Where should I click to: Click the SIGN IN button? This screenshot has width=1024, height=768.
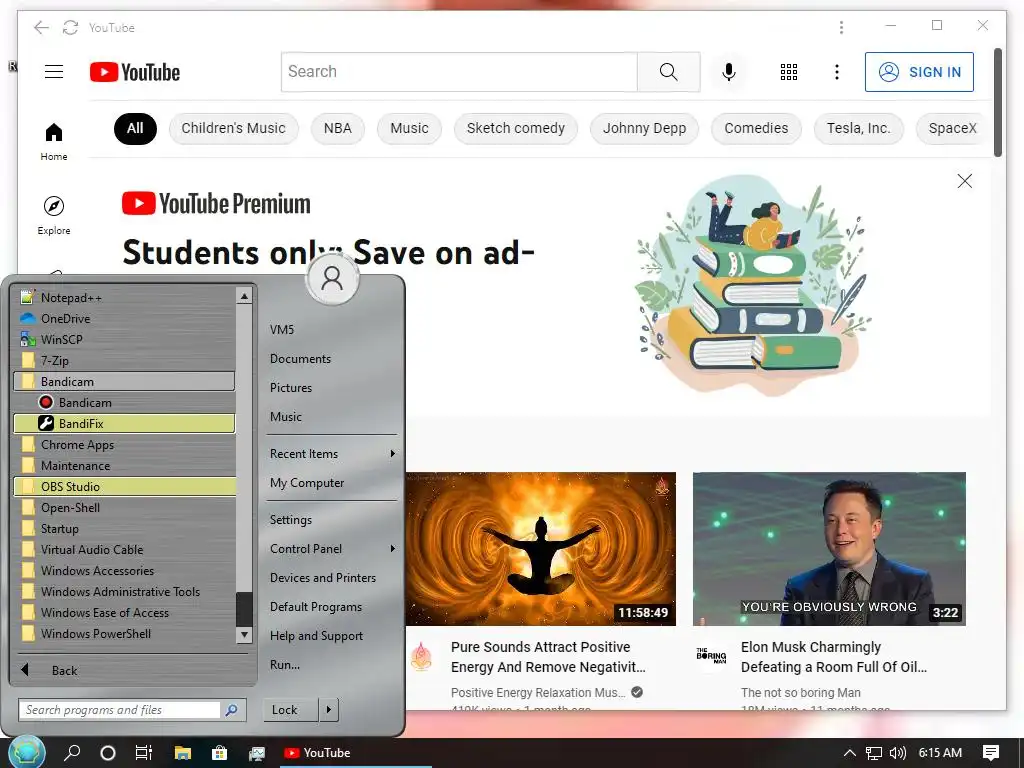pyautogui.click(x=919, y=72)
